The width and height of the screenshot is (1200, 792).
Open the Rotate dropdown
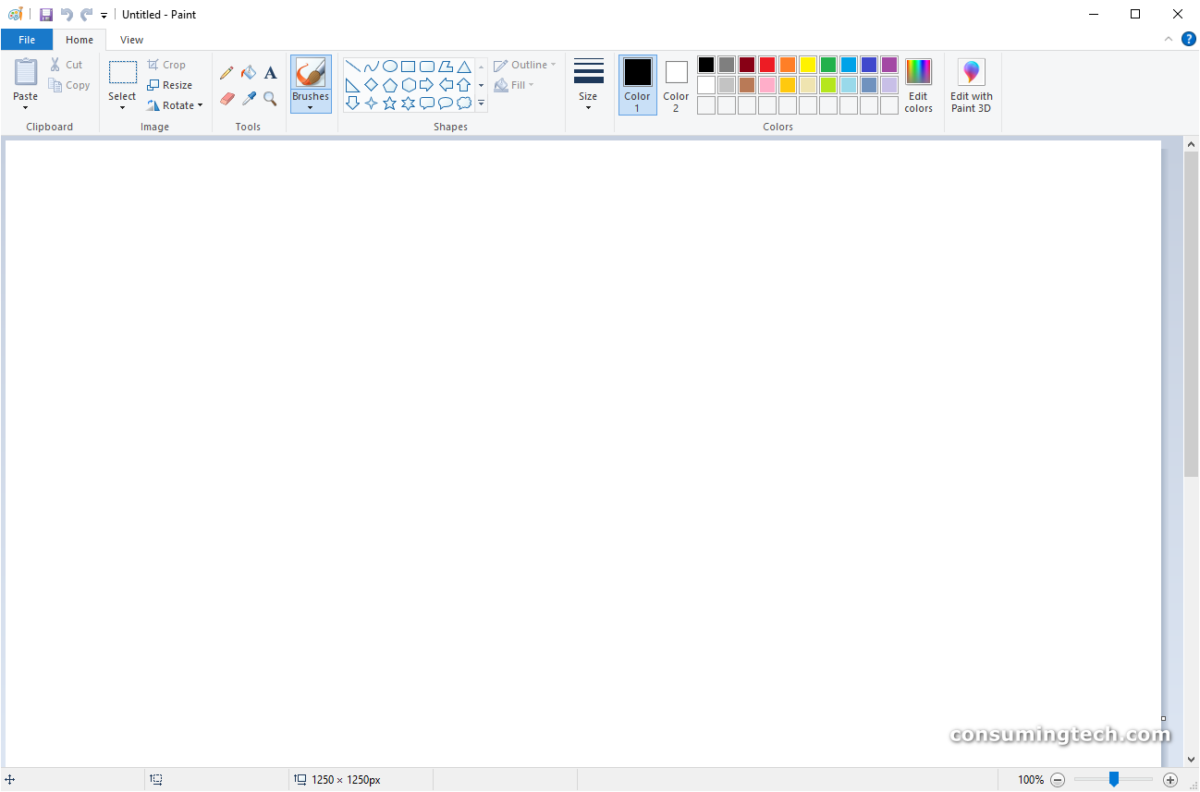point(175,105)
